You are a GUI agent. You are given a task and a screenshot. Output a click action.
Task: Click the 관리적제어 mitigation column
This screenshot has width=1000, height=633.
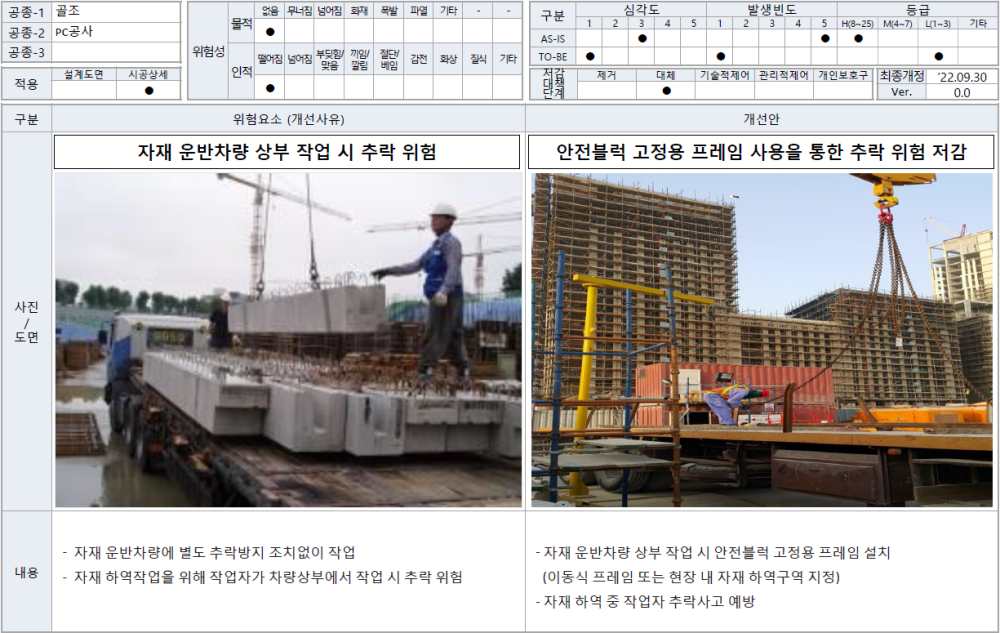pyautogui.click(x=784, y=75)
